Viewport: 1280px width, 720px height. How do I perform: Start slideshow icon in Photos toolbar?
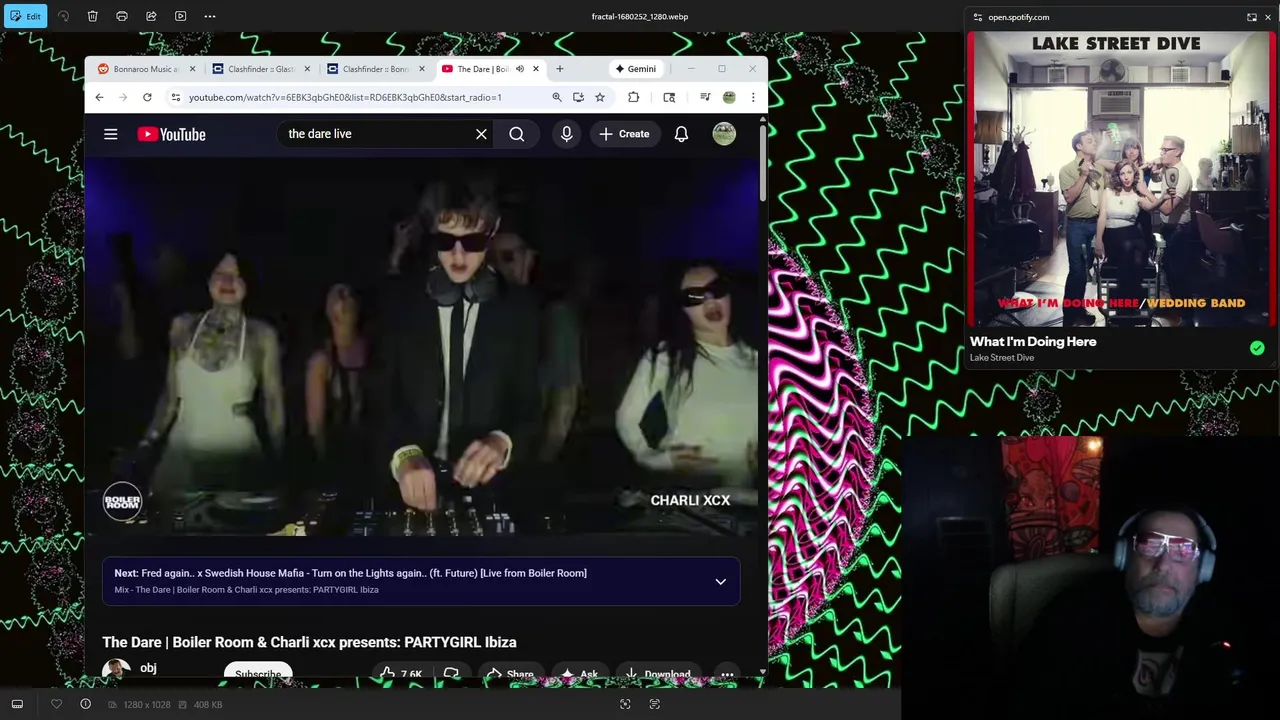(181, 16)
